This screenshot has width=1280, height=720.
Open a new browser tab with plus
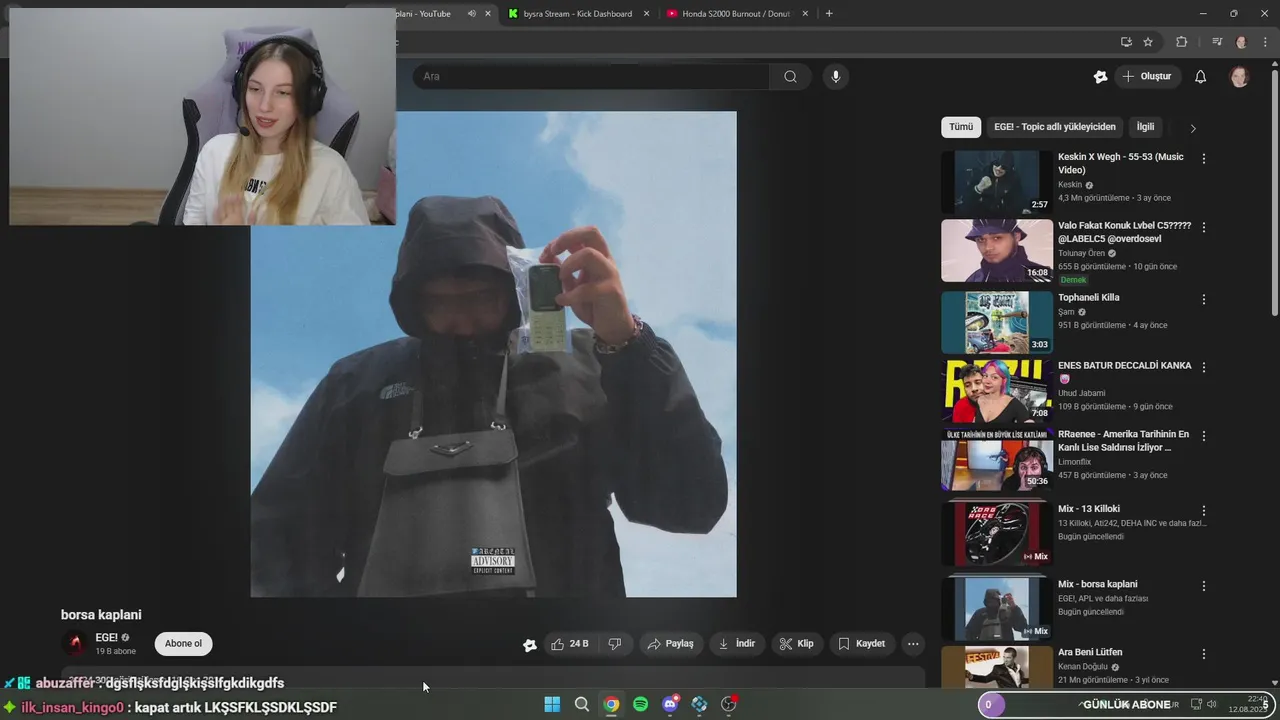pyautogui.click(x=829, y=13)
